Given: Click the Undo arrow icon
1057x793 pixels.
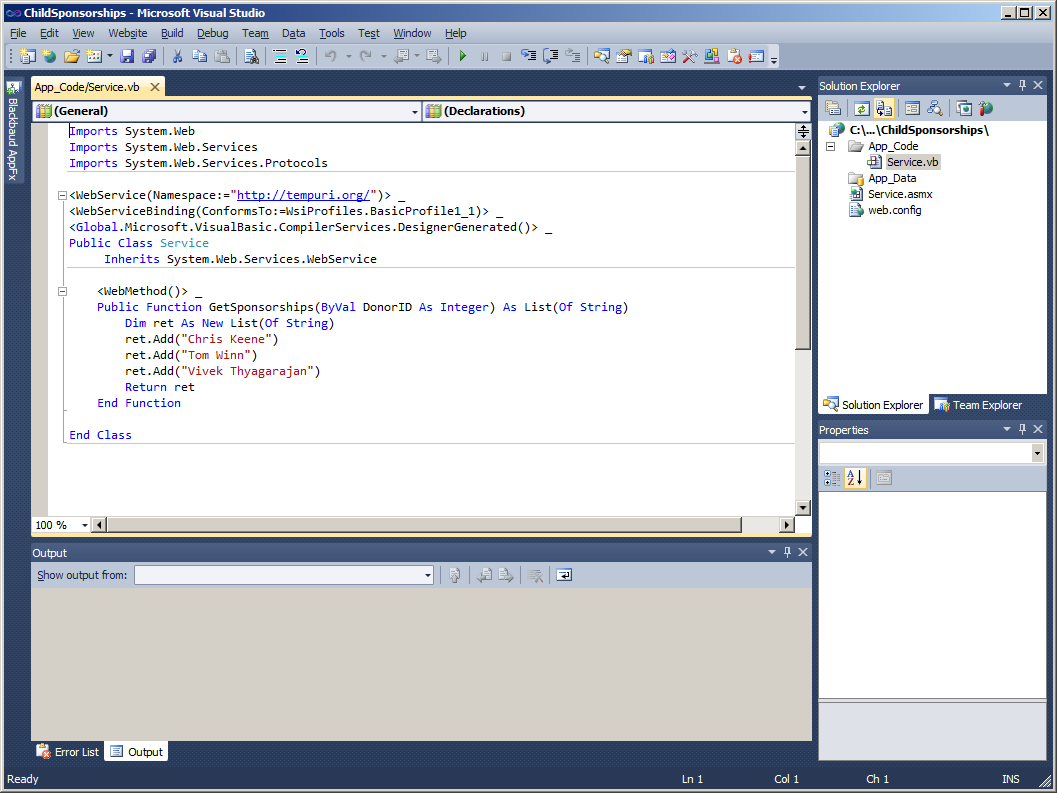Looking at the screenshot, I should [x=330, y=57].
